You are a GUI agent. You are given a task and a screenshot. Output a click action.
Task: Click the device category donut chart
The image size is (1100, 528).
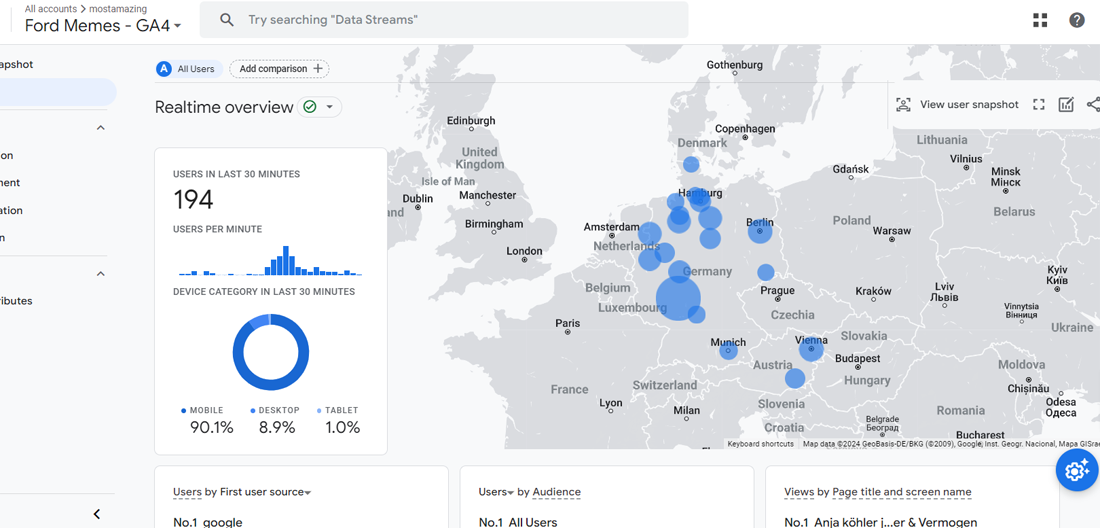271,353
